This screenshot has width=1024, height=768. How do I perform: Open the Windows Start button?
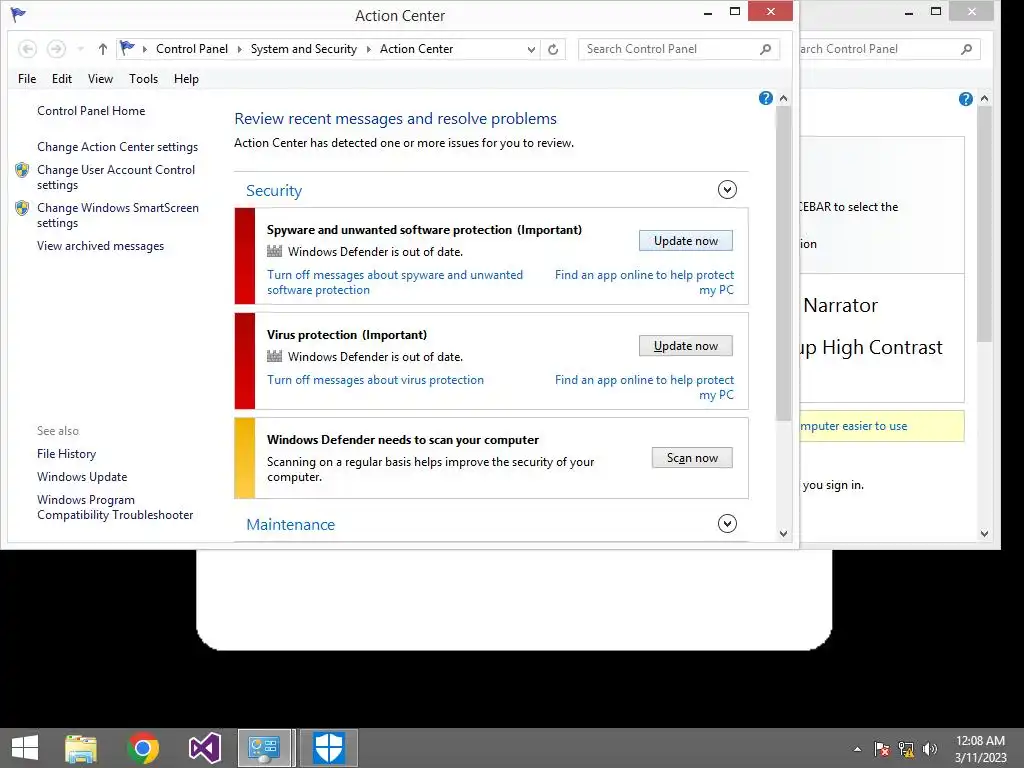(x=25, y=748)
